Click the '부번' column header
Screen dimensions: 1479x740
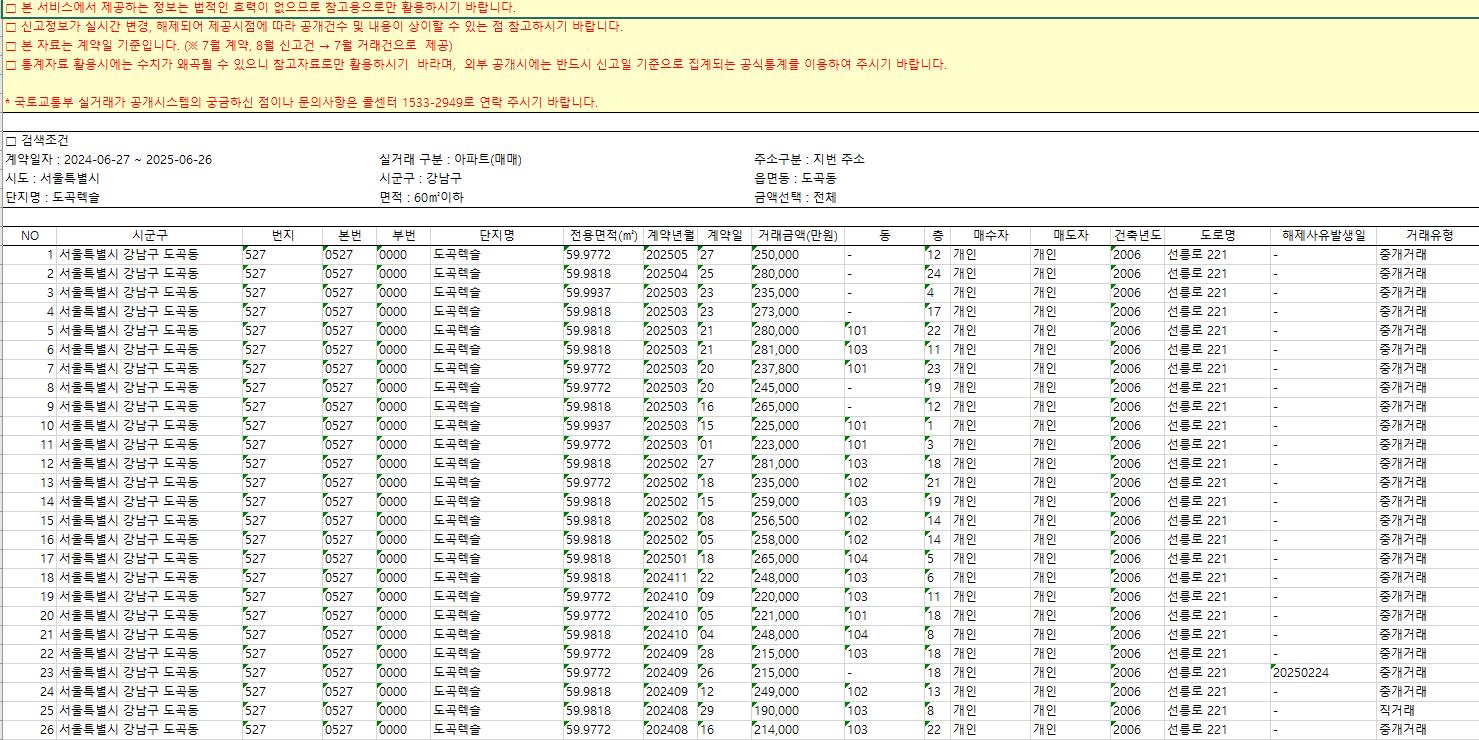point(403,236)
